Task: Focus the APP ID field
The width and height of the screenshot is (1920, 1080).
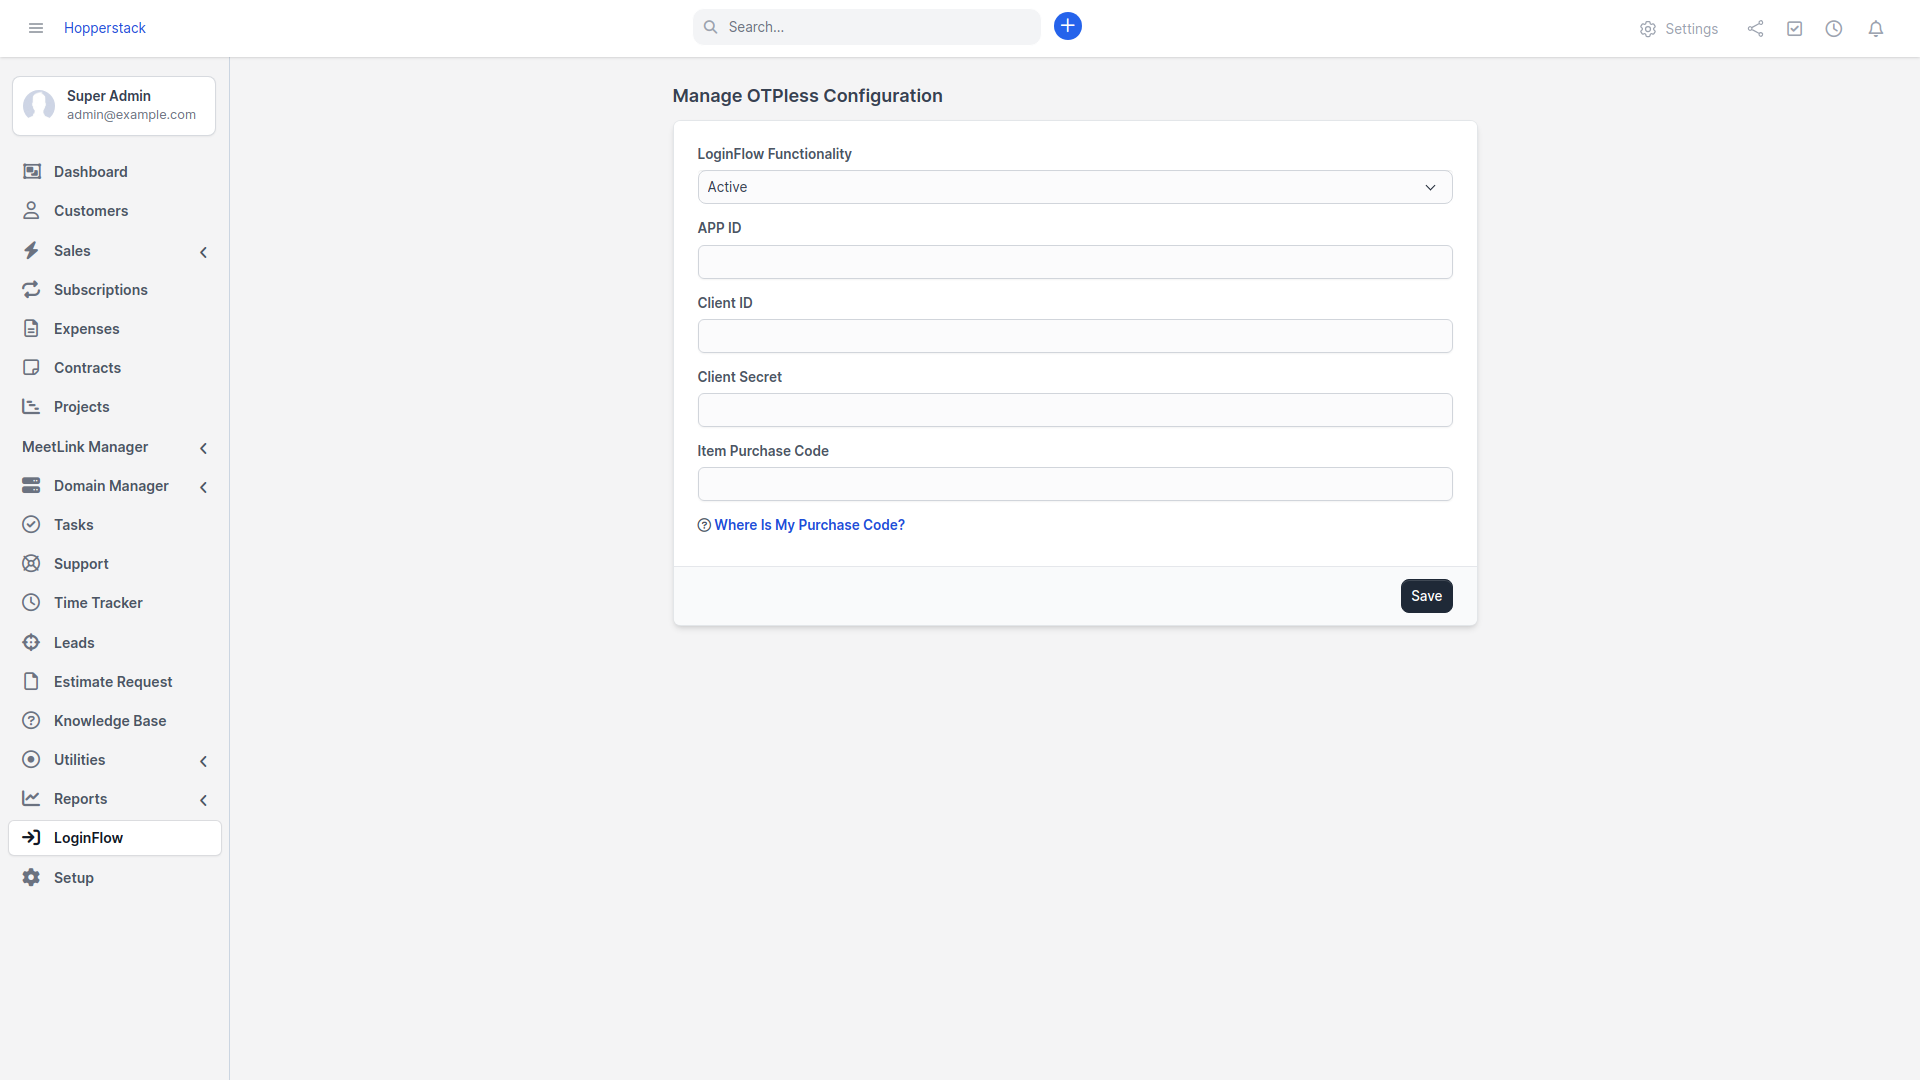Action: pos(1074,262)
